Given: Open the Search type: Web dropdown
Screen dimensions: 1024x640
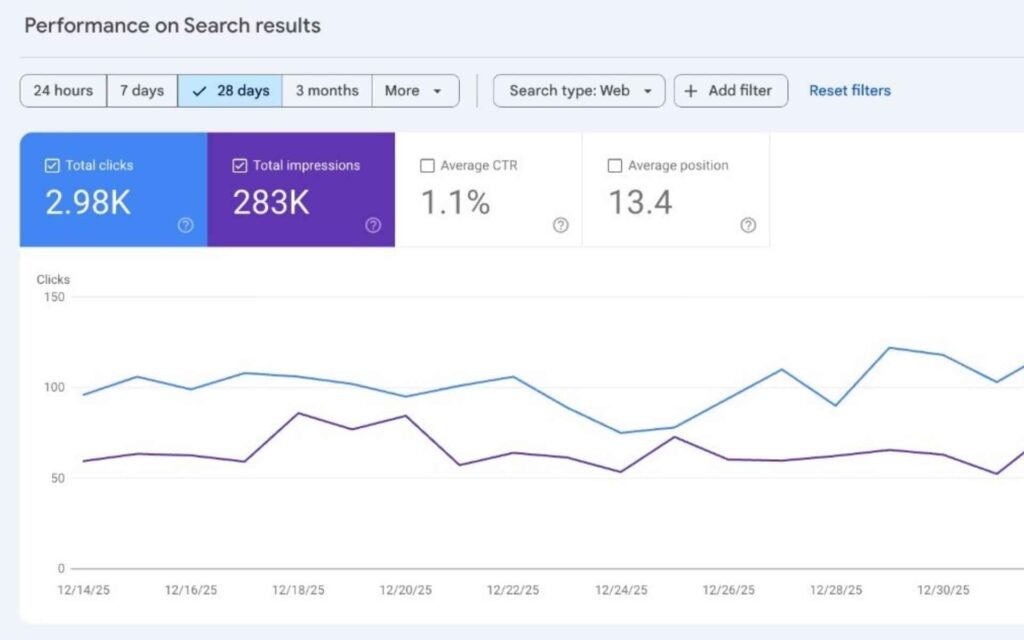Looking at the screenshot, I should (578, 90).
